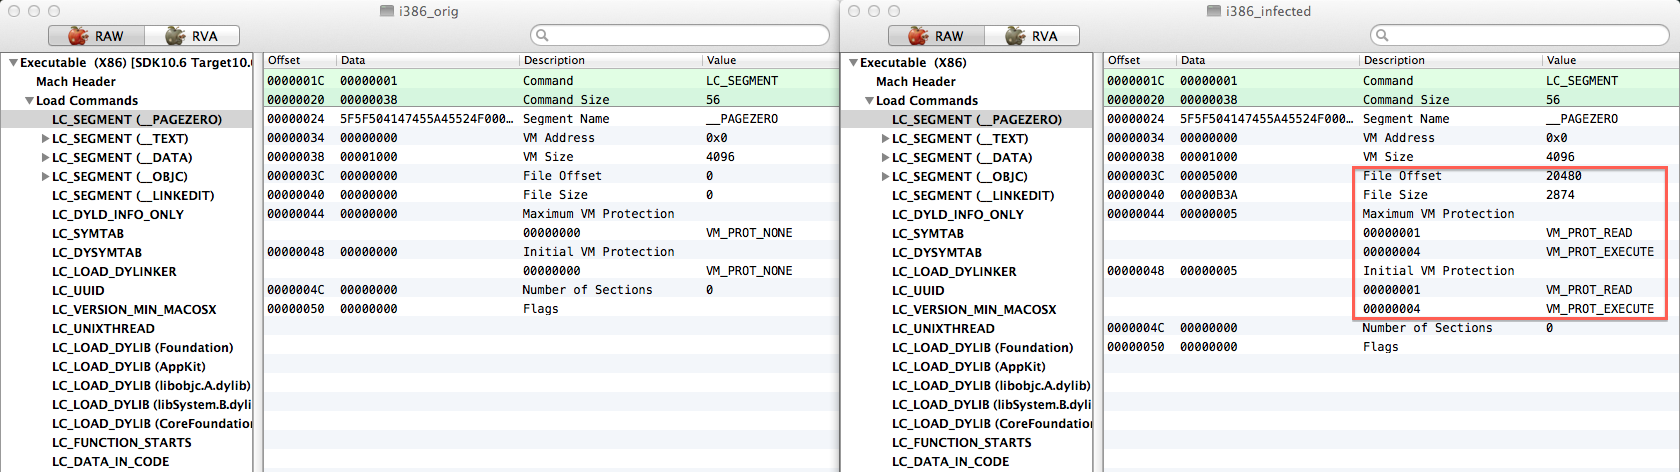Select LC_SYMTAB in i386_orig window
Image resolution: width=1680 pixels, height=472 pixels.
click(88, 234)
